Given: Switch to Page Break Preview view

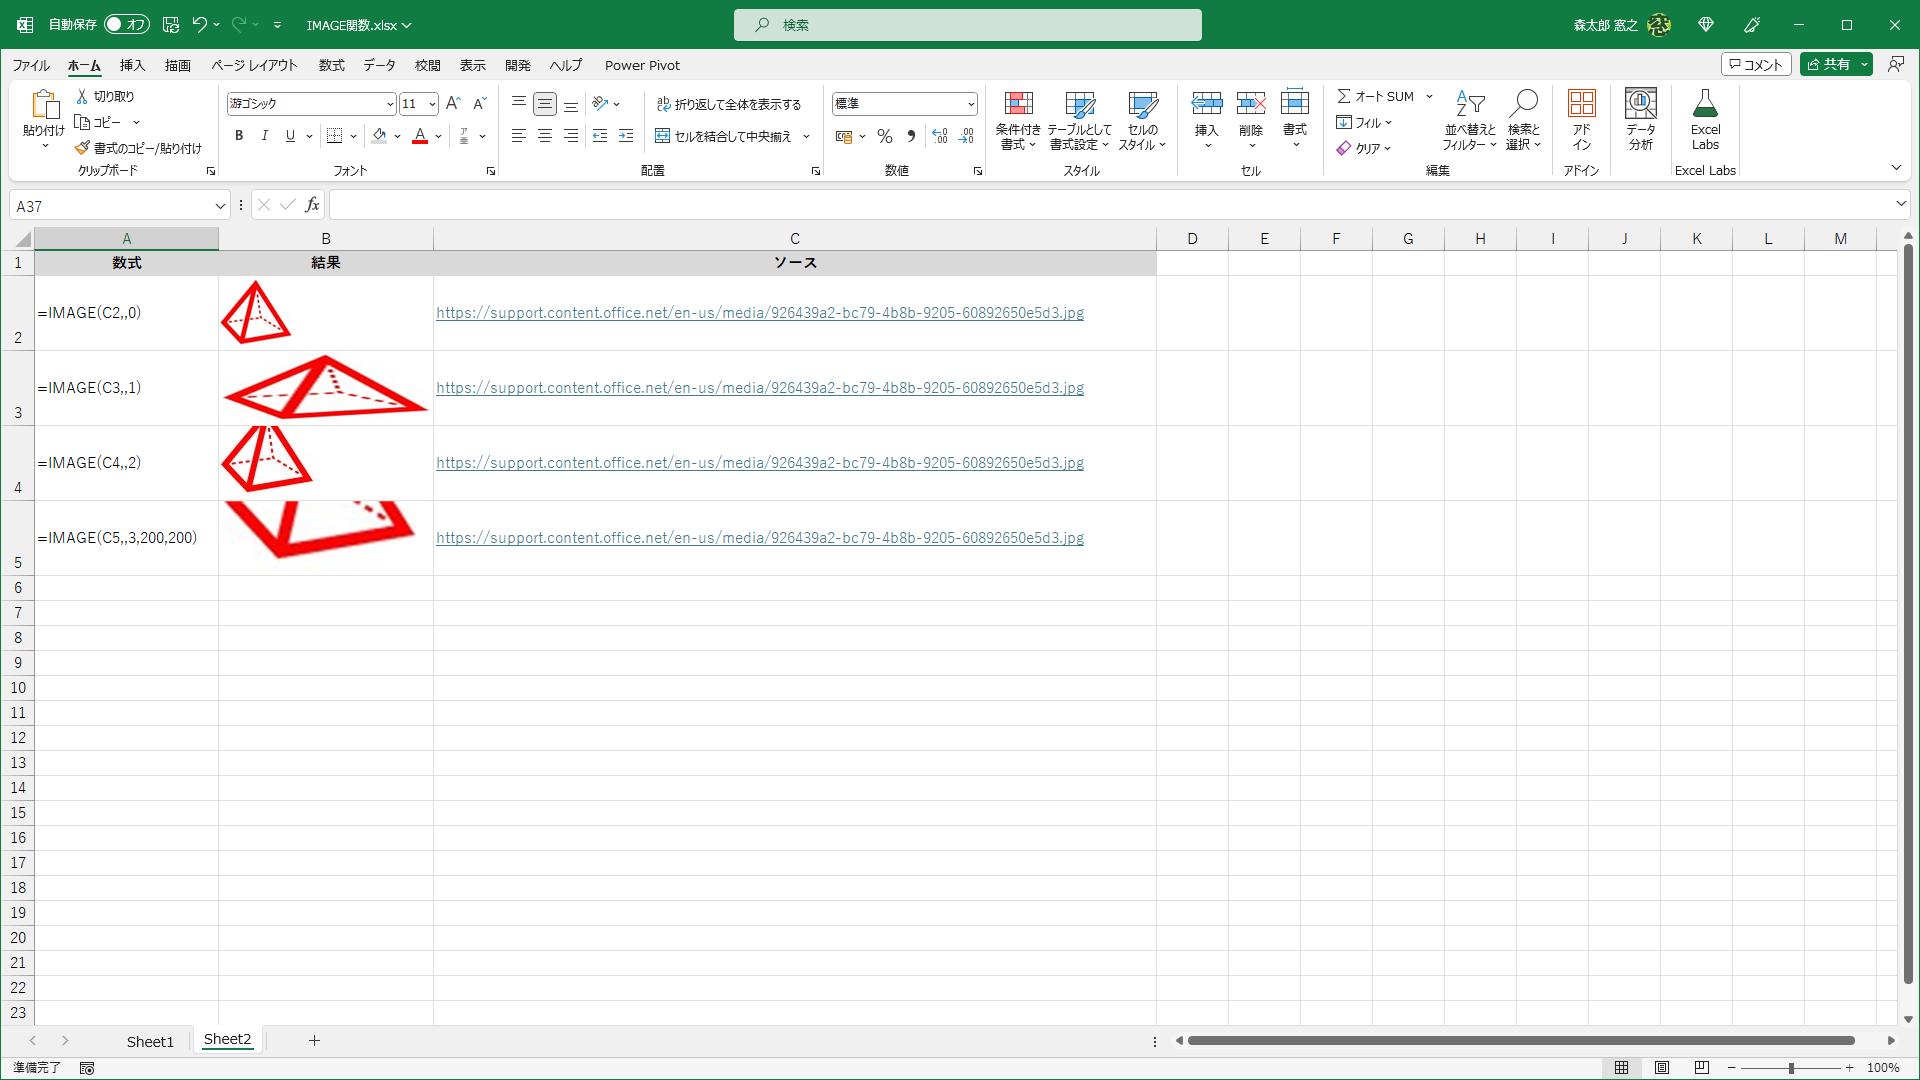Looking at the screenshot, I should (1702, 1068).
